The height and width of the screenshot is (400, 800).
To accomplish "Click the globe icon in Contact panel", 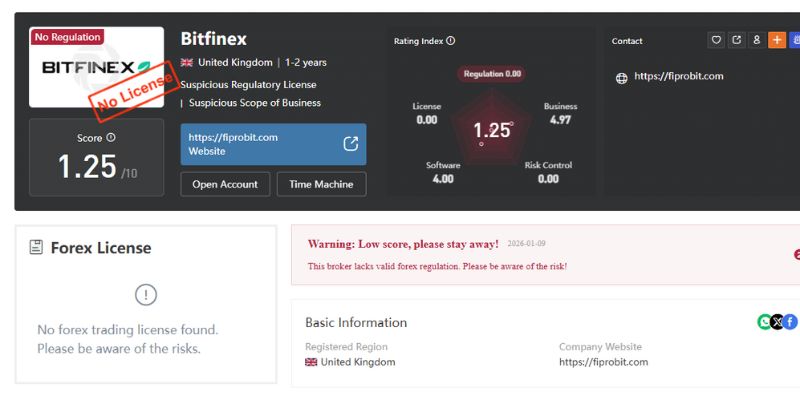I will [x=621, y=77].
